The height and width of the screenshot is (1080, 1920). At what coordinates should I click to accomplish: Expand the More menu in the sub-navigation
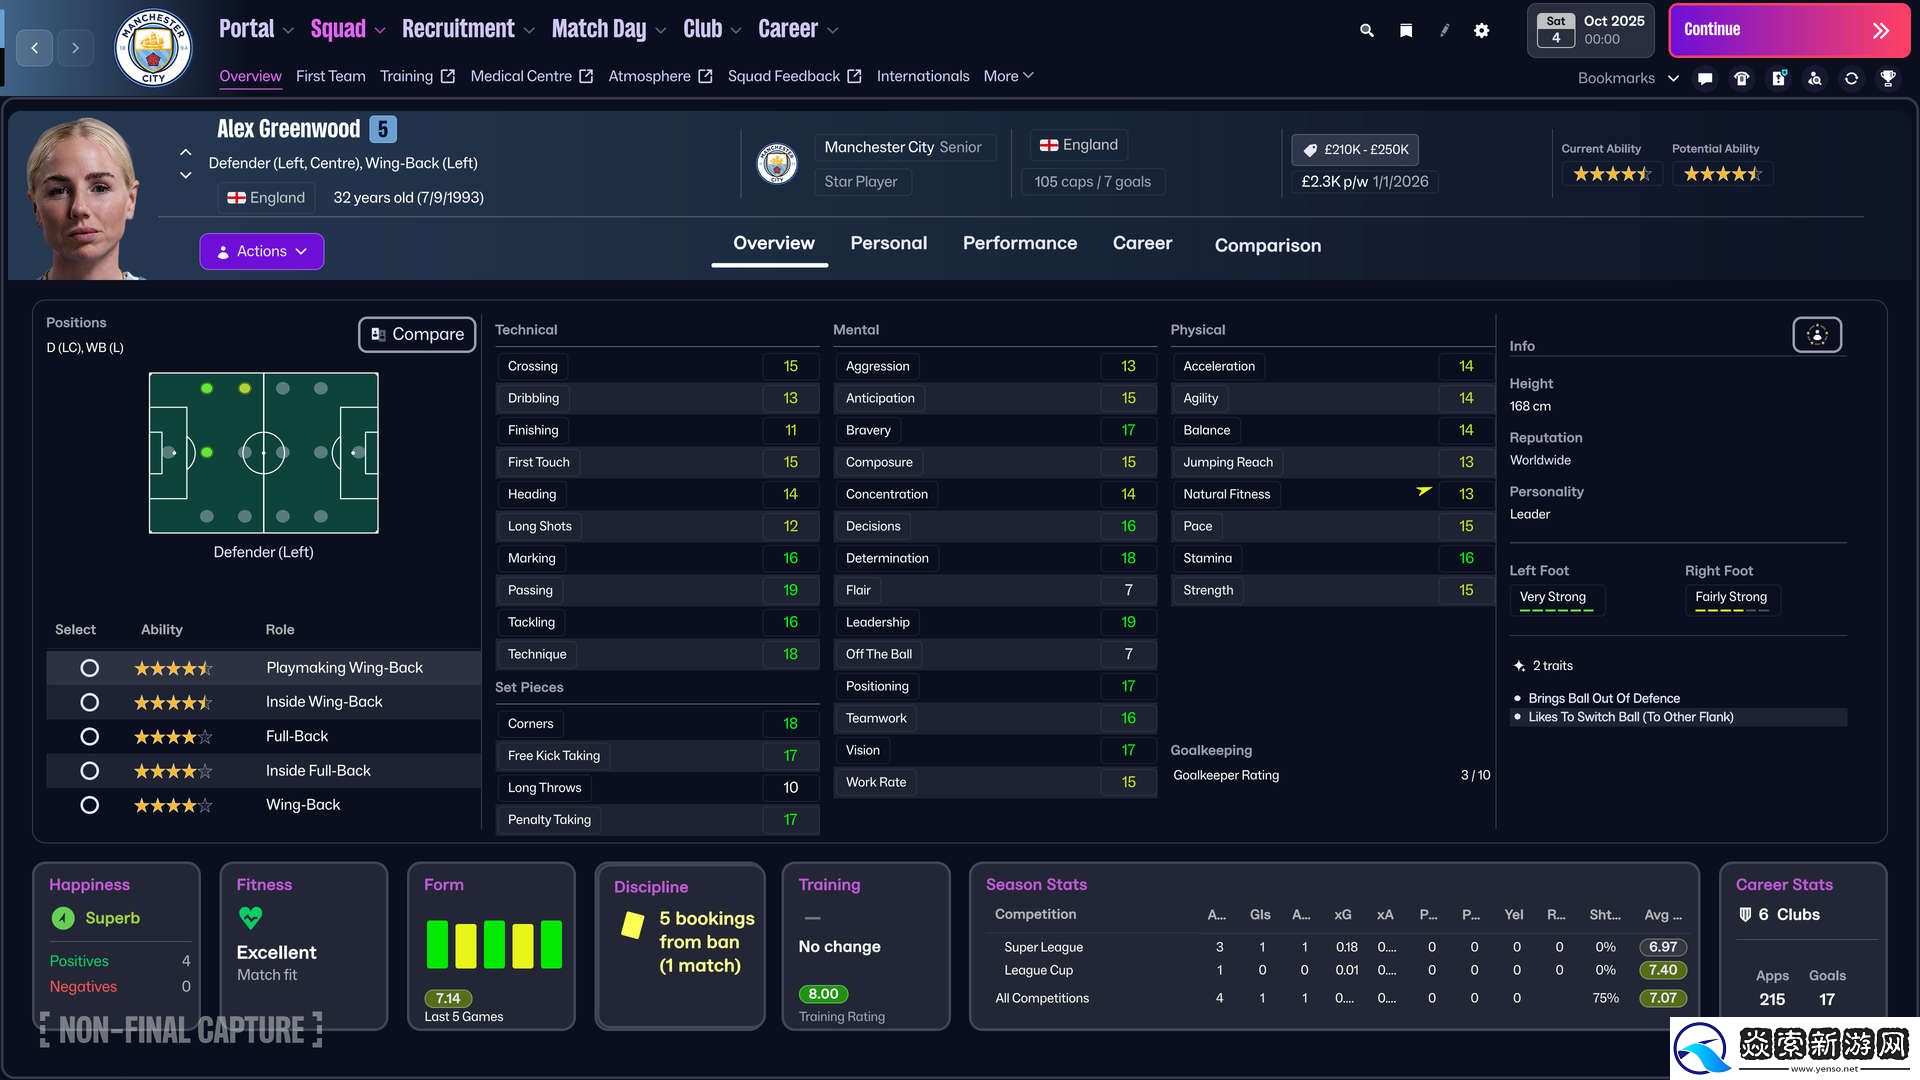1008,76
